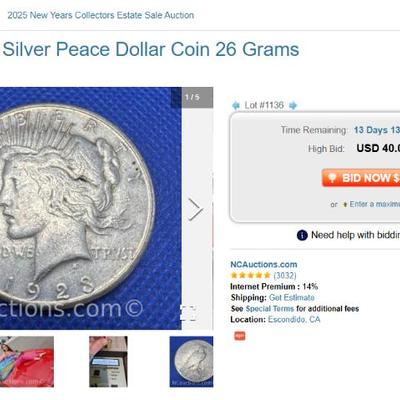Click the main Peace Dollar coin photo

[91, 208]
